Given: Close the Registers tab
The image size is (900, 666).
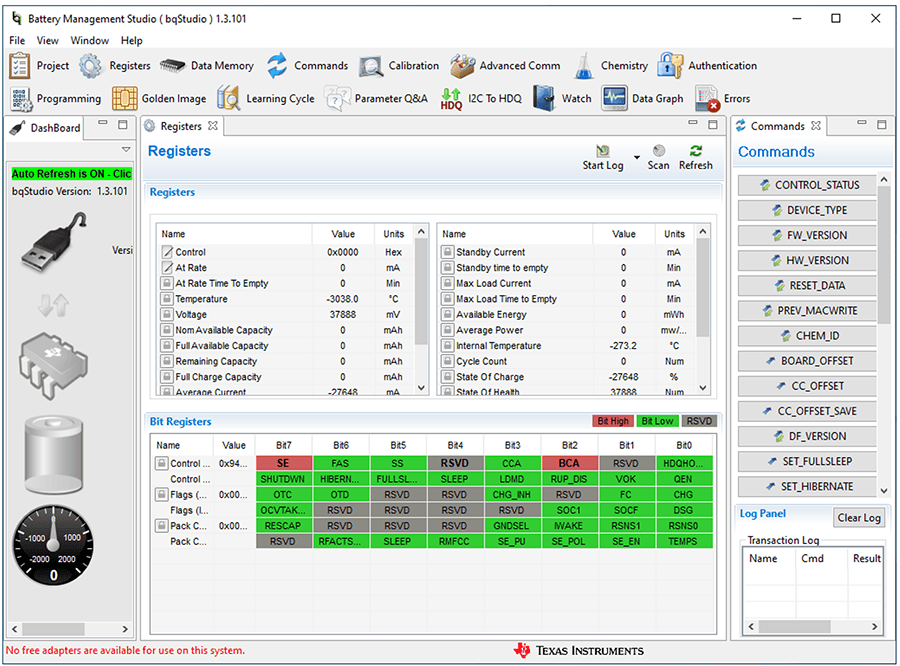Looking at the screenshot, I should [213, 126].
